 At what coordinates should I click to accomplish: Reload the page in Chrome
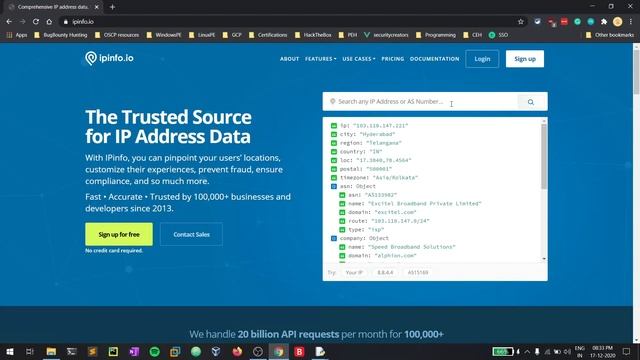(x=36, y=22)
